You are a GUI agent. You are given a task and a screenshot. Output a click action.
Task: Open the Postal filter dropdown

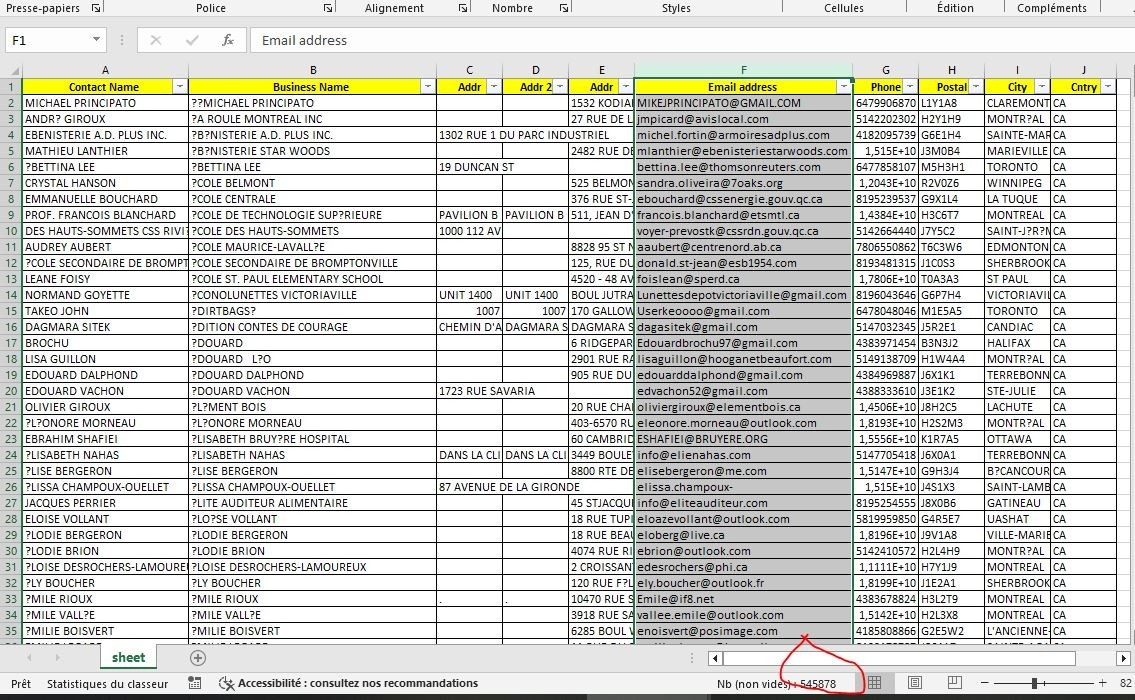pos(976,87)
